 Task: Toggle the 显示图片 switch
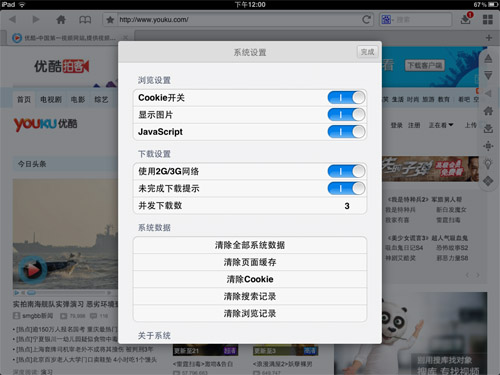[x=346, y=115]
